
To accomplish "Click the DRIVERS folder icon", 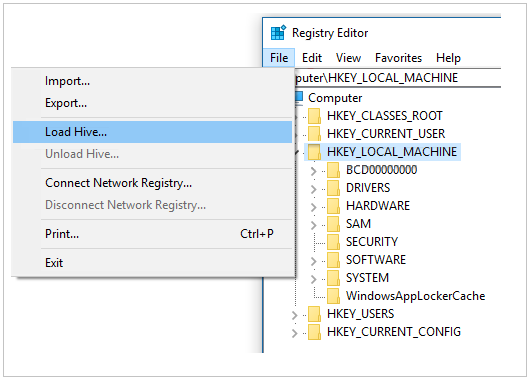I will click(x=334, y=188).
